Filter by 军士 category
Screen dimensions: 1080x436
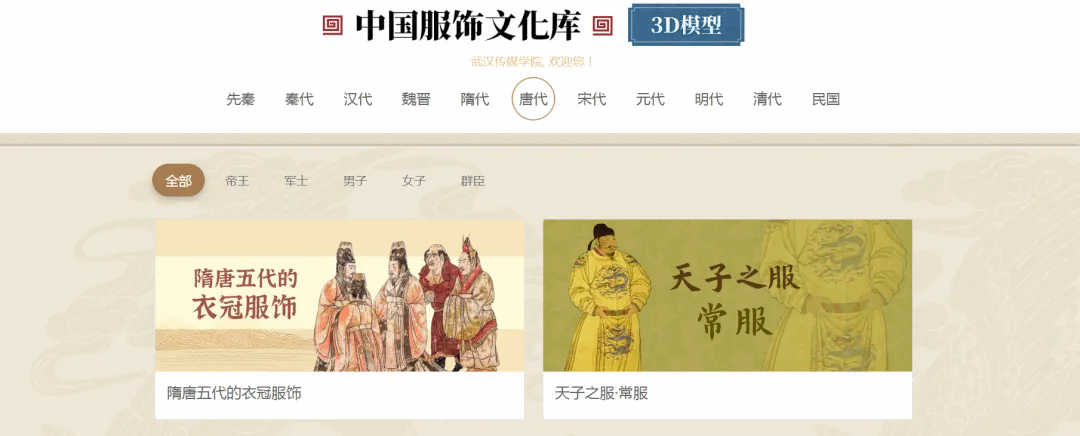[x=296, y=181]
